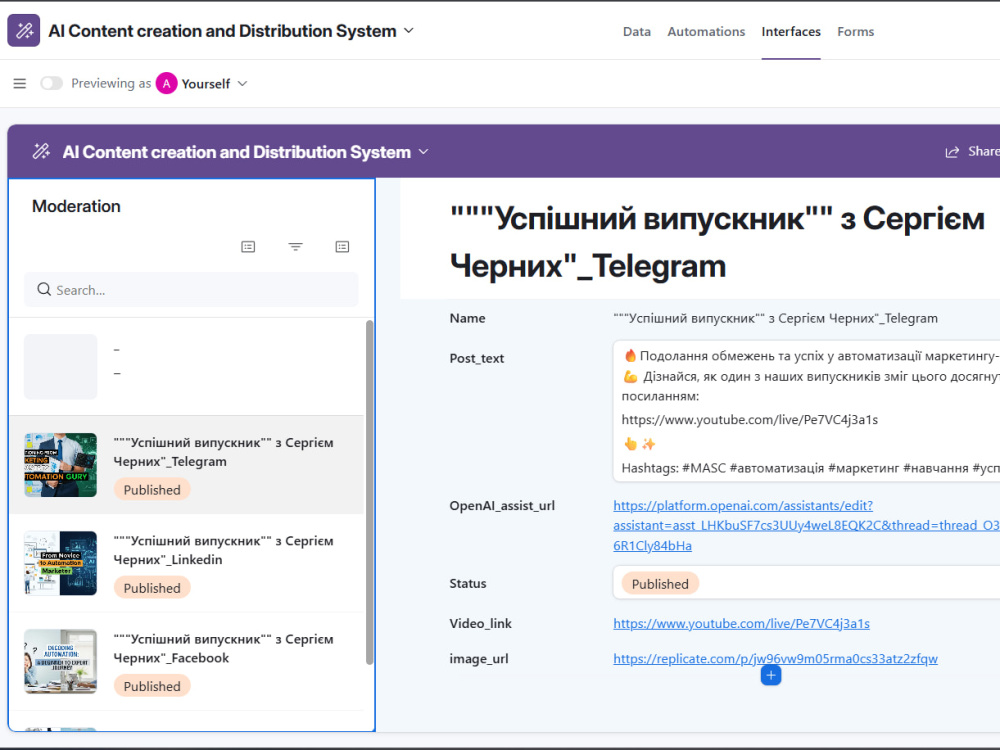Click the large record title heading

[717, 242]
